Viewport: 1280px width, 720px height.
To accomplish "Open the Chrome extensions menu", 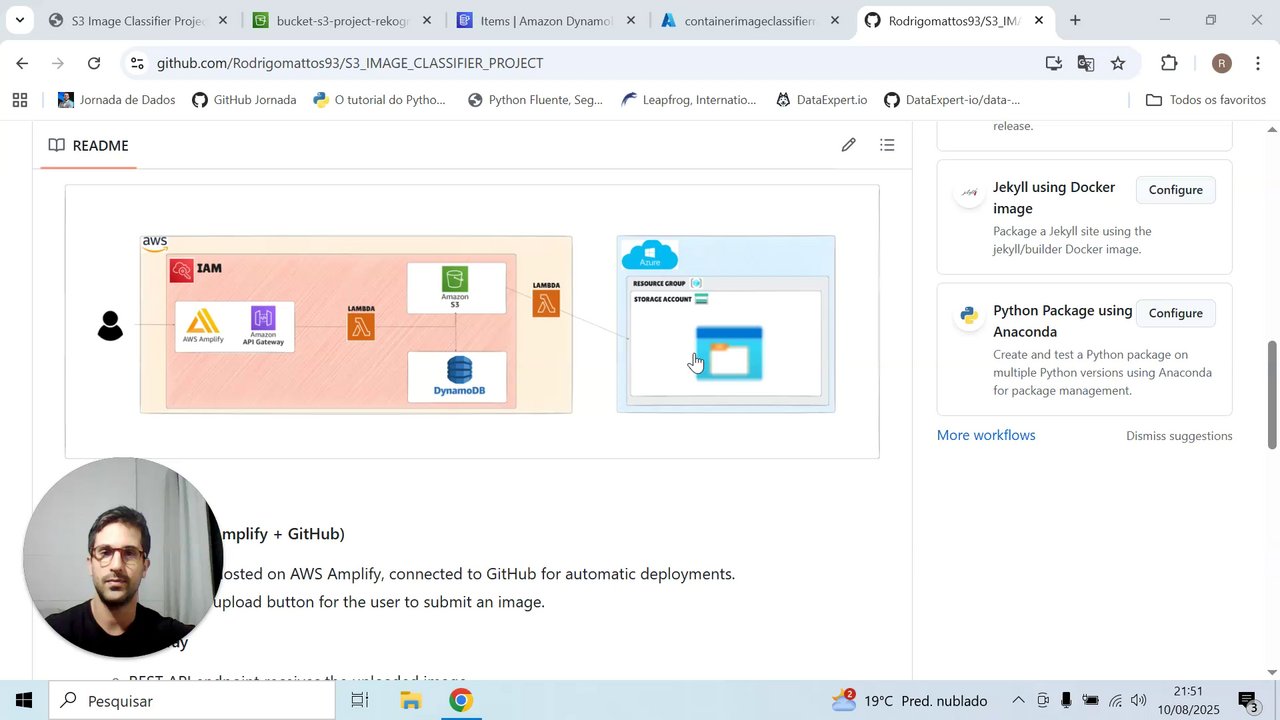I will click(1169, 63).
